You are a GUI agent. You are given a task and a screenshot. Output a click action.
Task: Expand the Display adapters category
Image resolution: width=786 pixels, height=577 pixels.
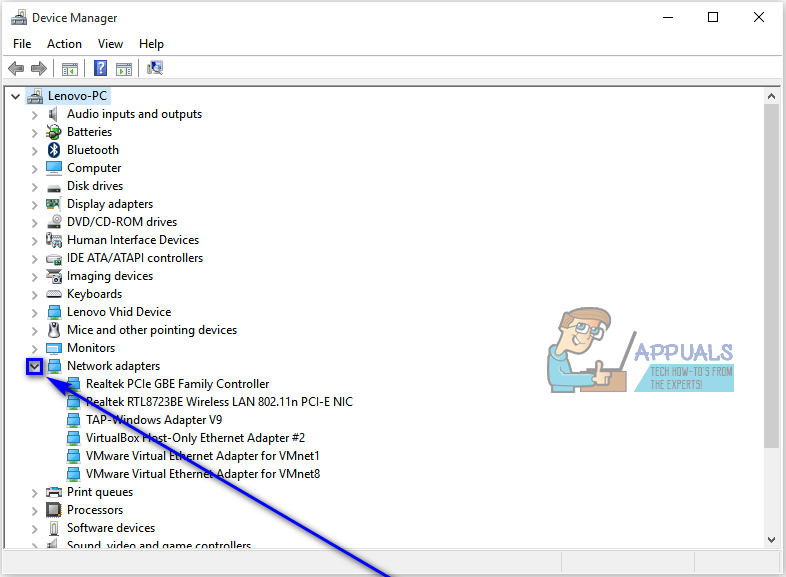[34, 205]
